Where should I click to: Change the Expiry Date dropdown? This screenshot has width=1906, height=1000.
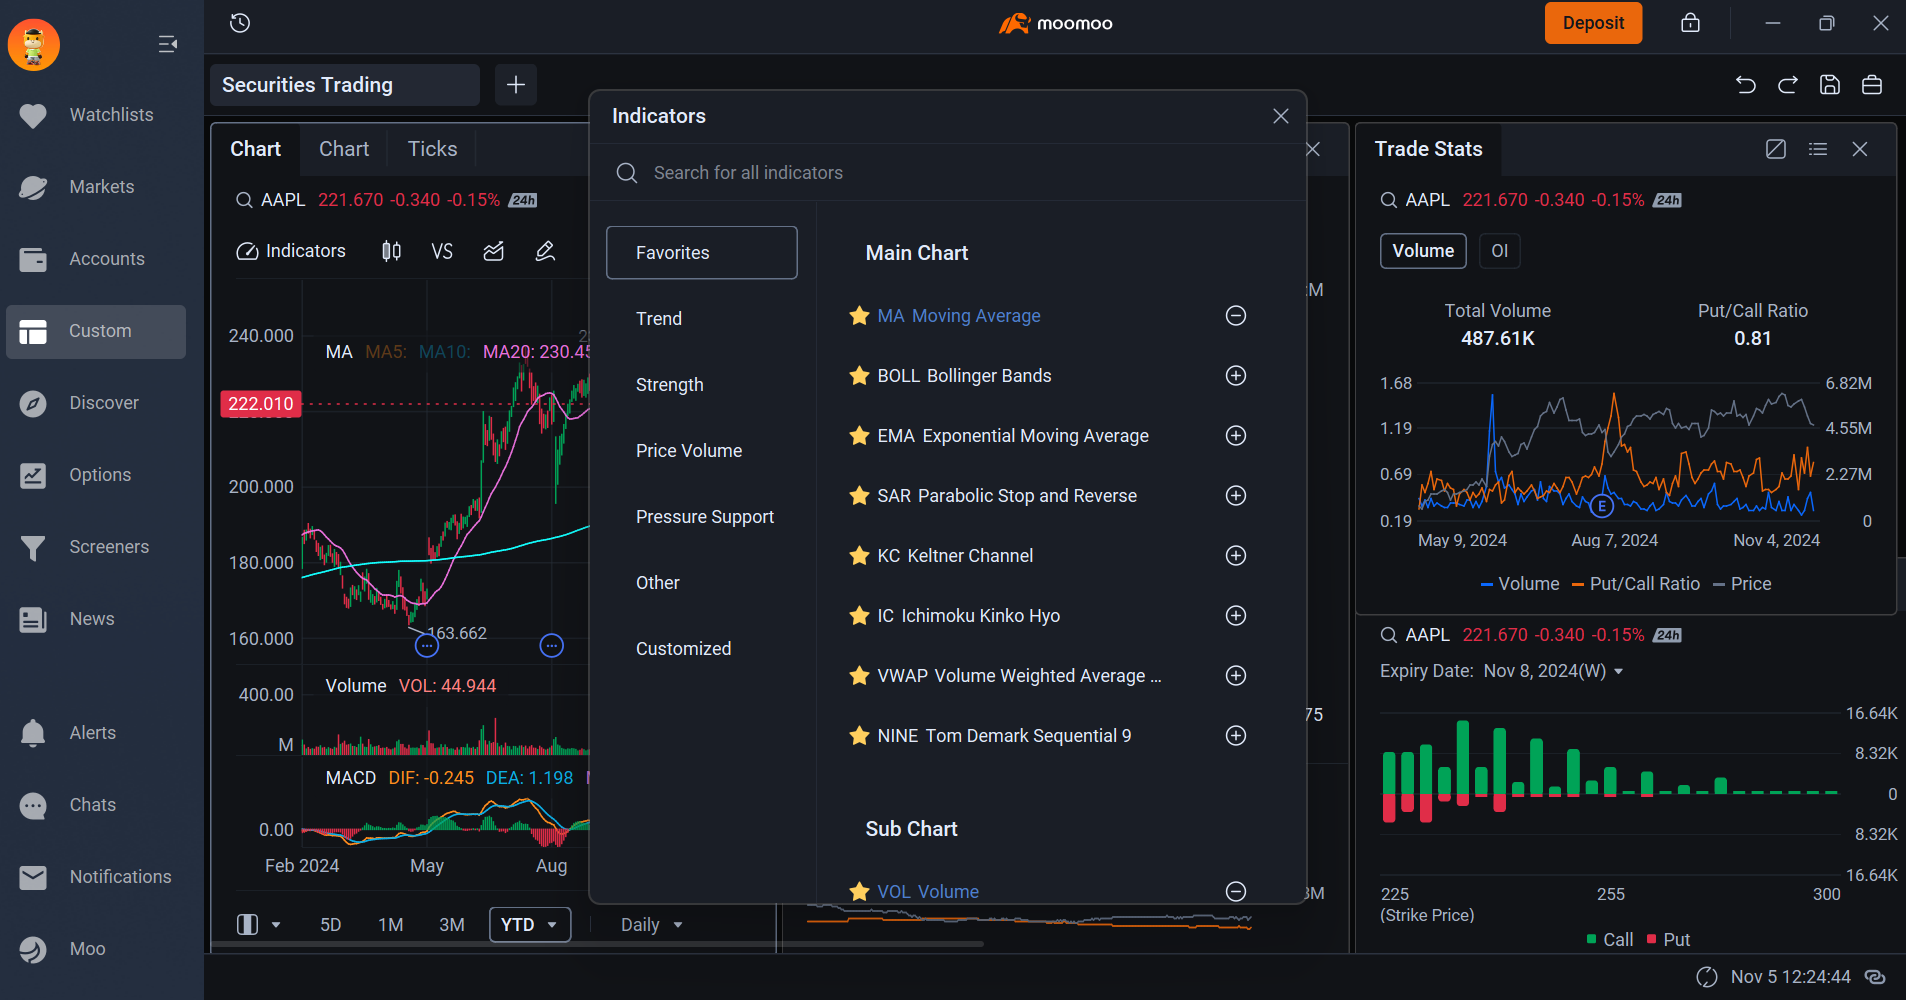pyautogui.click(x=1554, y=671)
